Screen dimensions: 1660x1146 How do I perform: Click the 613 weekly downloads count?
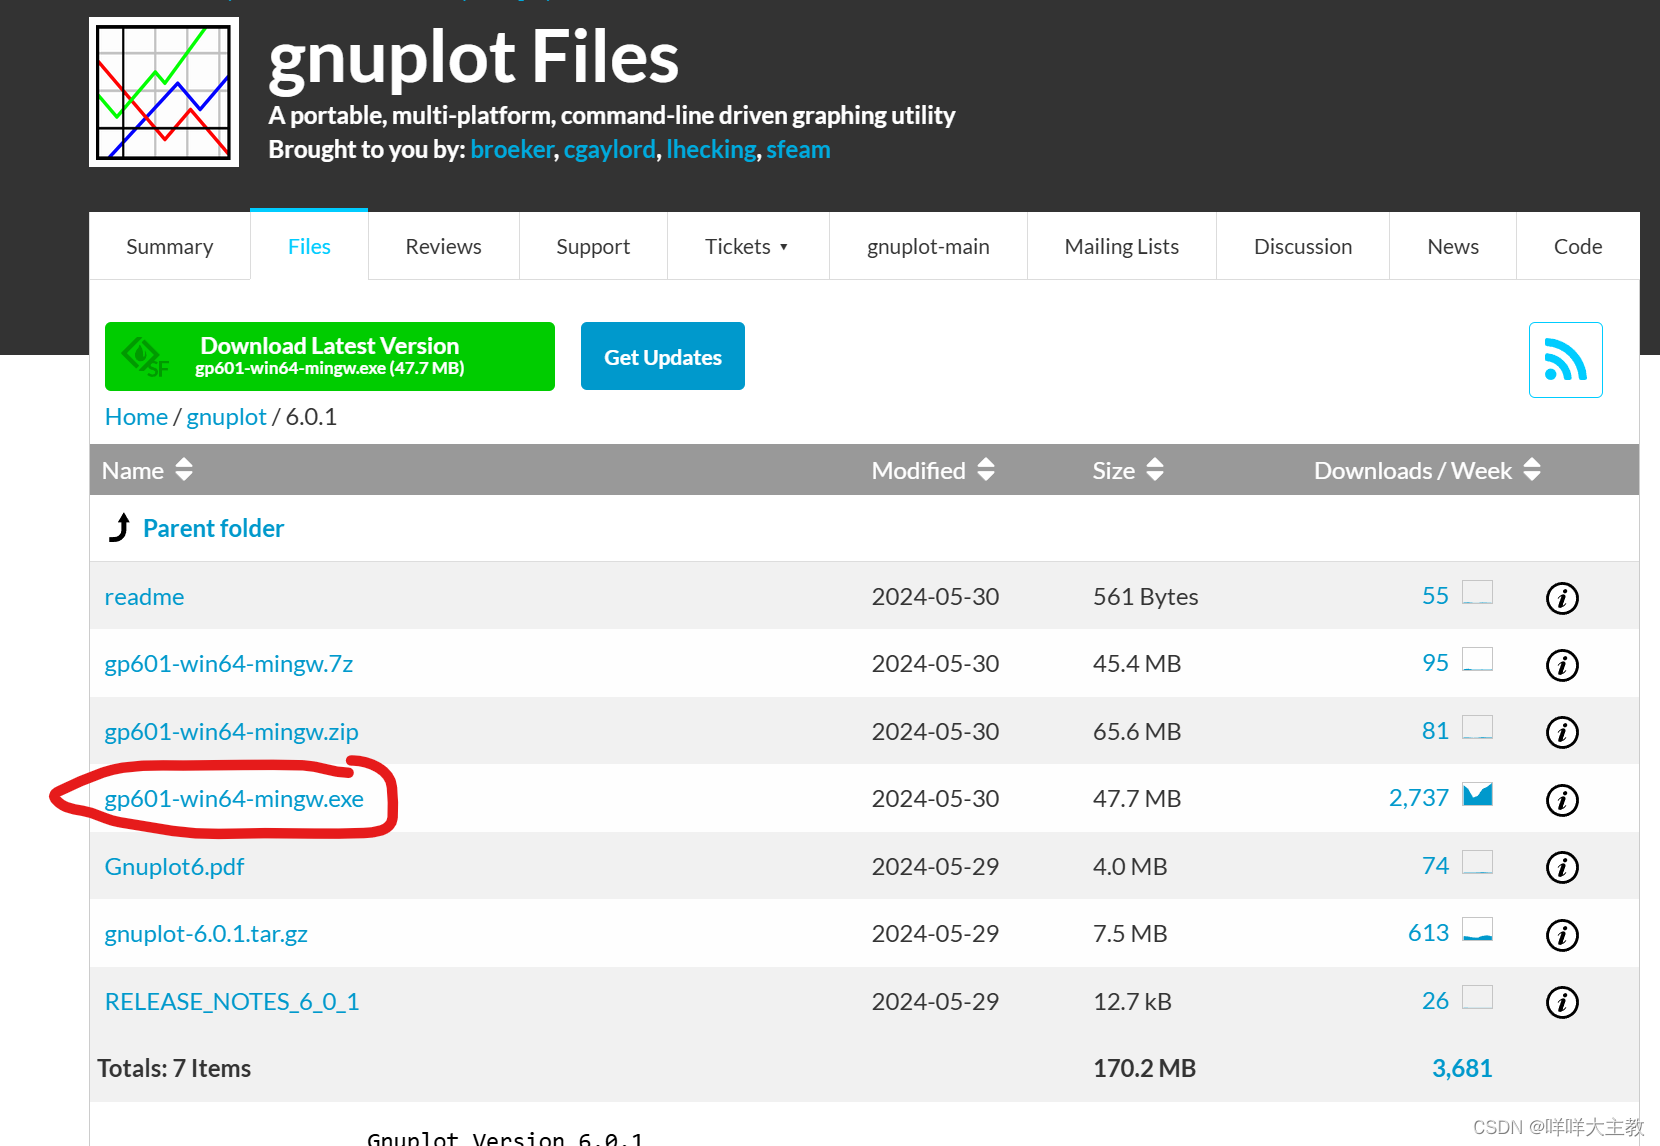[1428, 932]
